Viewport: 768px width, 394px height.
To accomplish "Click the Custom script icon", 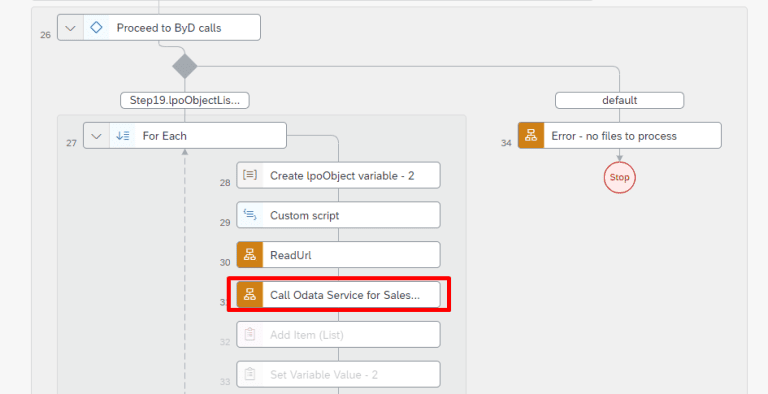I will (x=250, y=215).
